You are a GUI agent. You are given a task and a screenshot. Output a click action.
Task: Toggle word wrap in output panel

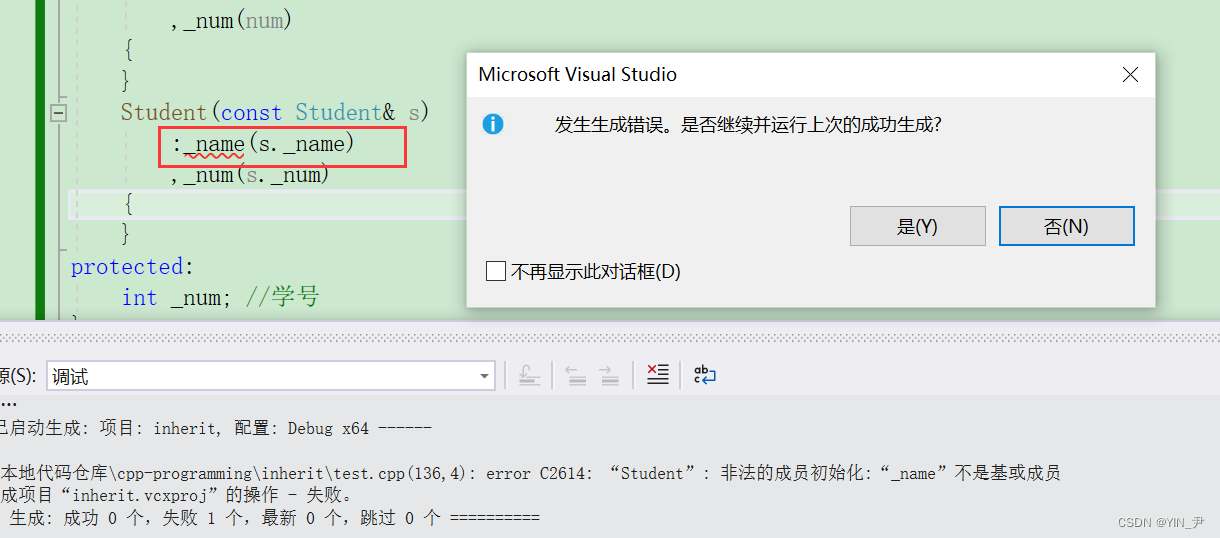705,375
